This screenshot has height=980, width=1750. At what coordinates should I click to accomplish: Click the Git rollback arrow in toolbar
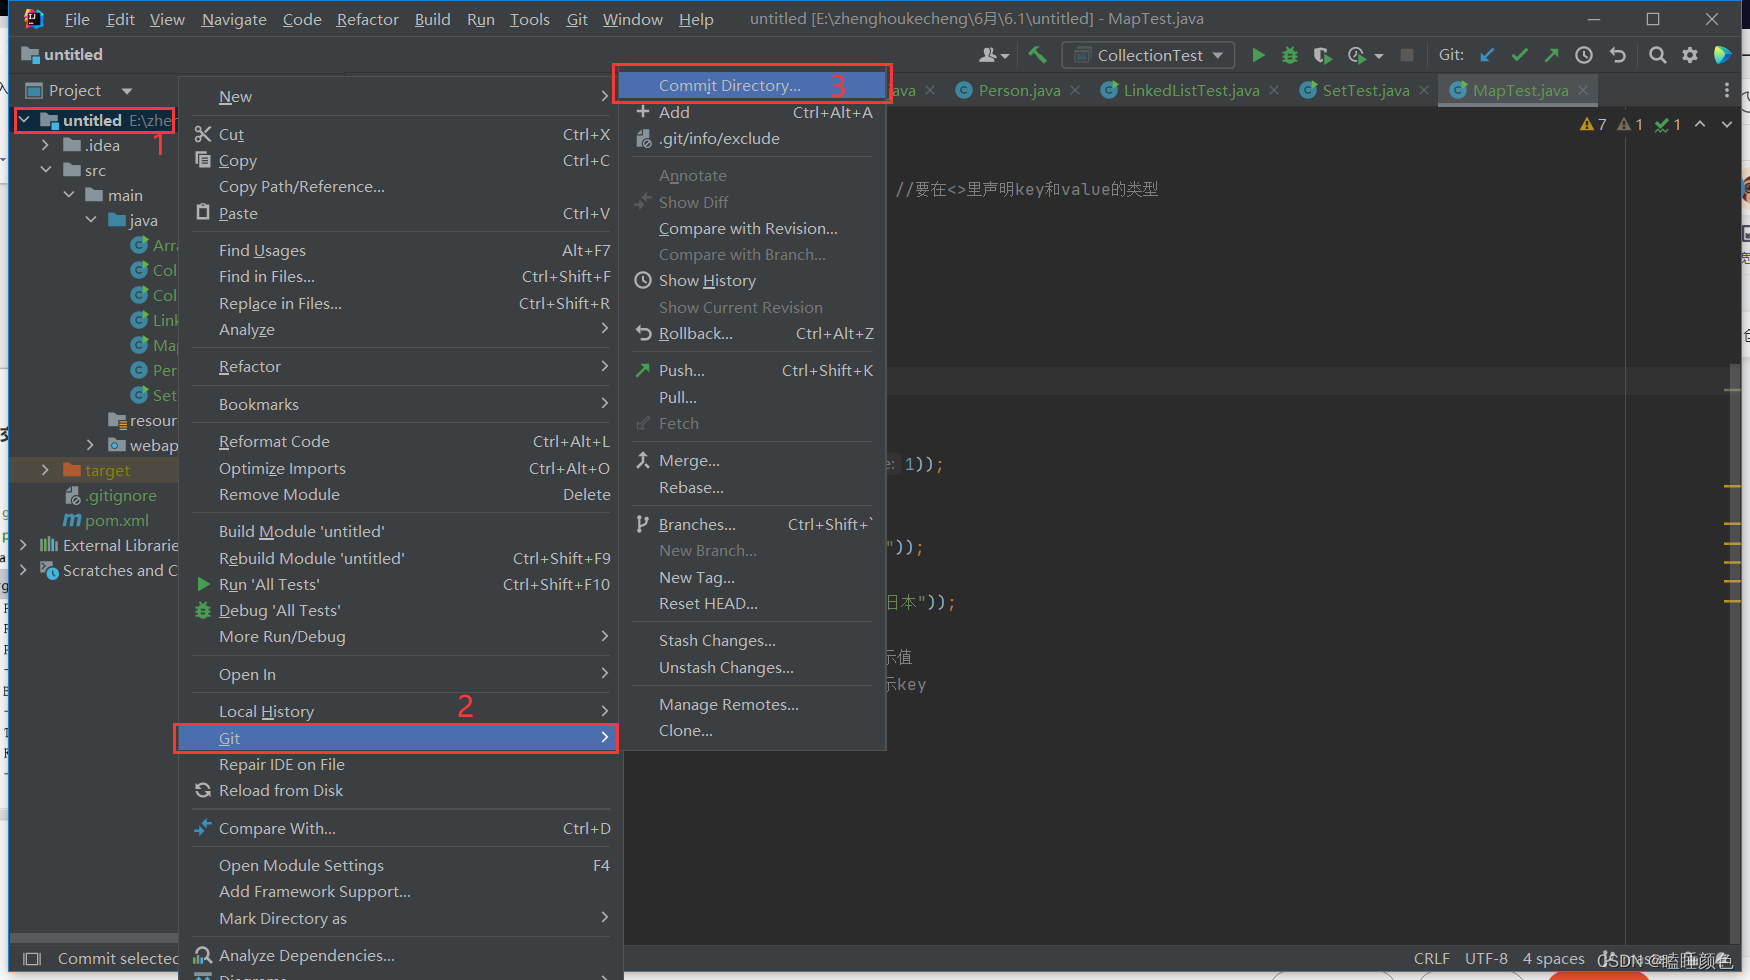(x=1617, y=55)
